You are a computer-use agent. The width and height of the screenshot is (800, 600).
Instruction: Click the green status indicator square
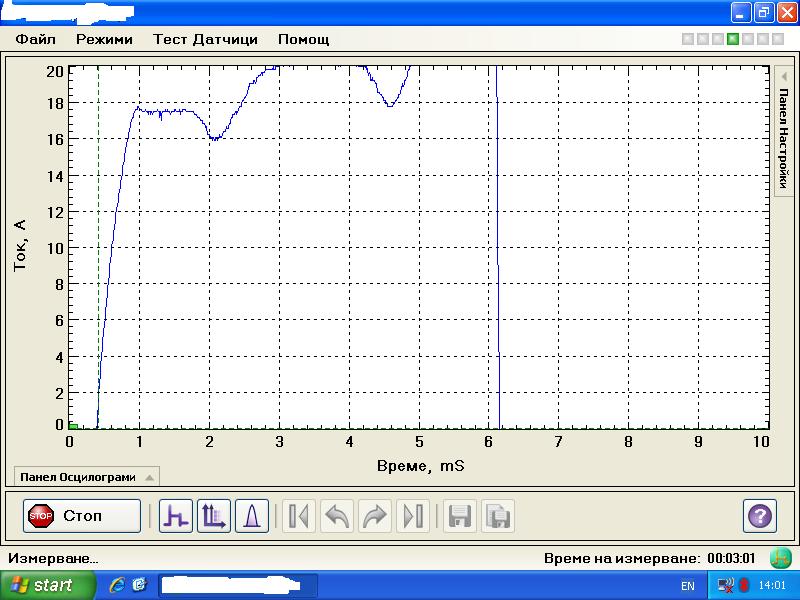733,40
